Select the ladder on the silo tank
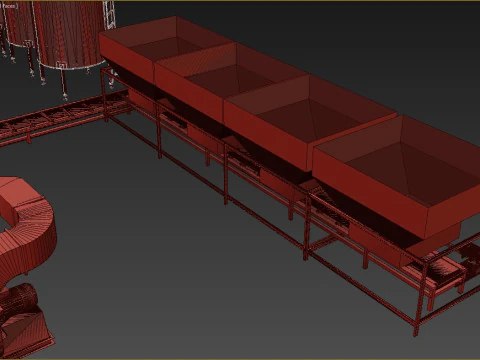Viewport: 480px width, 360px height. [x=109, y=15]
